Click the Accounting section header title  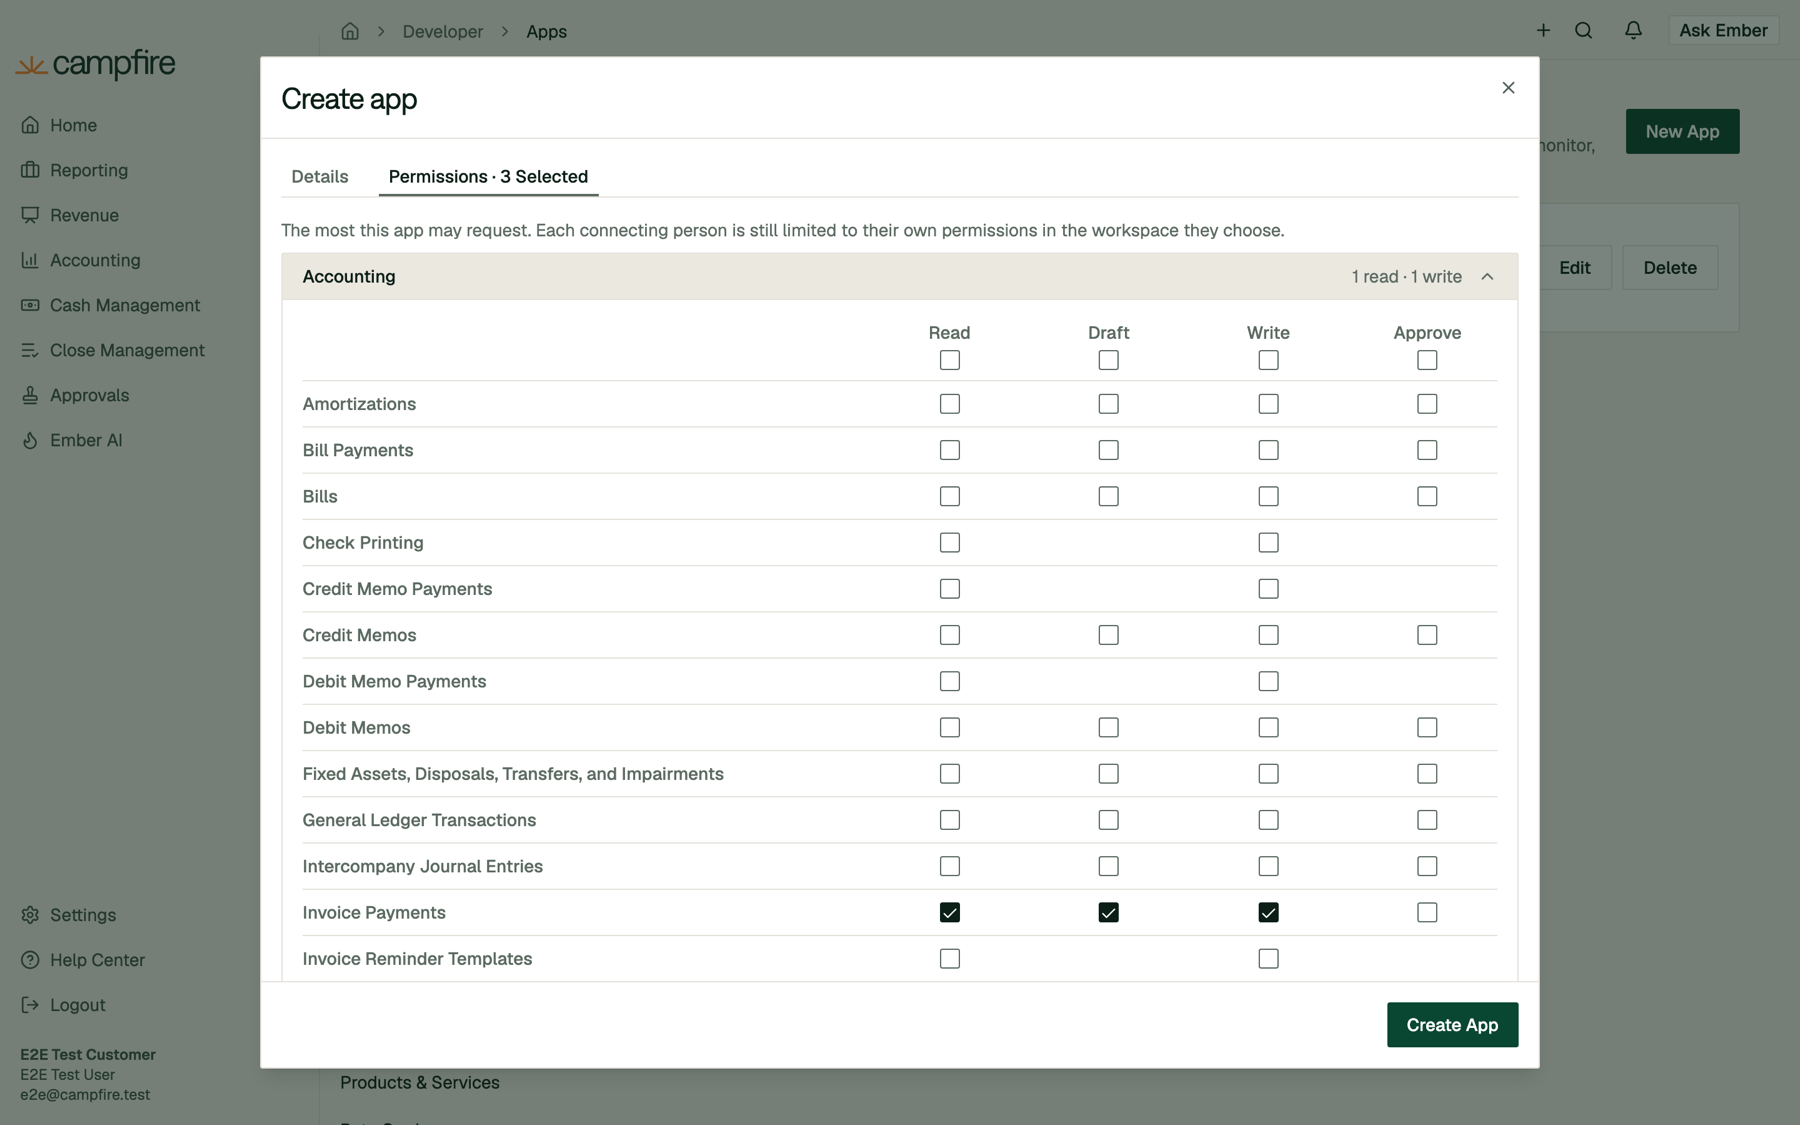pyautogui.click(x=349, y=277)
